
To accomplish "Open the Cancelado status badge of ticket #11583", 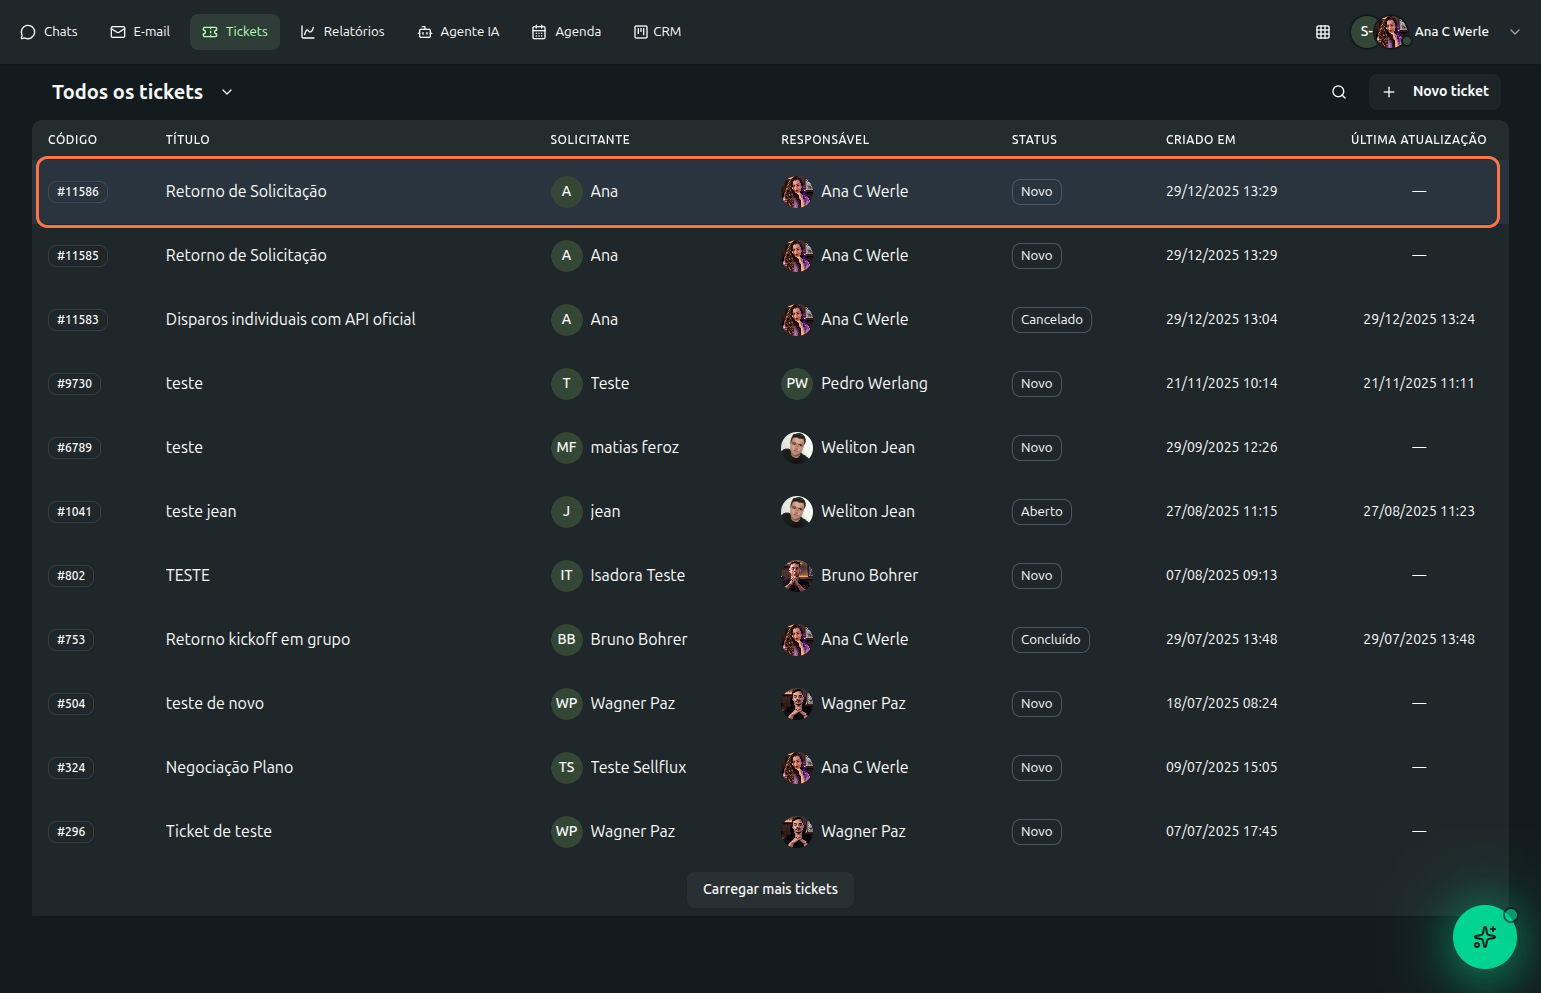I will tap(1051, 320).
